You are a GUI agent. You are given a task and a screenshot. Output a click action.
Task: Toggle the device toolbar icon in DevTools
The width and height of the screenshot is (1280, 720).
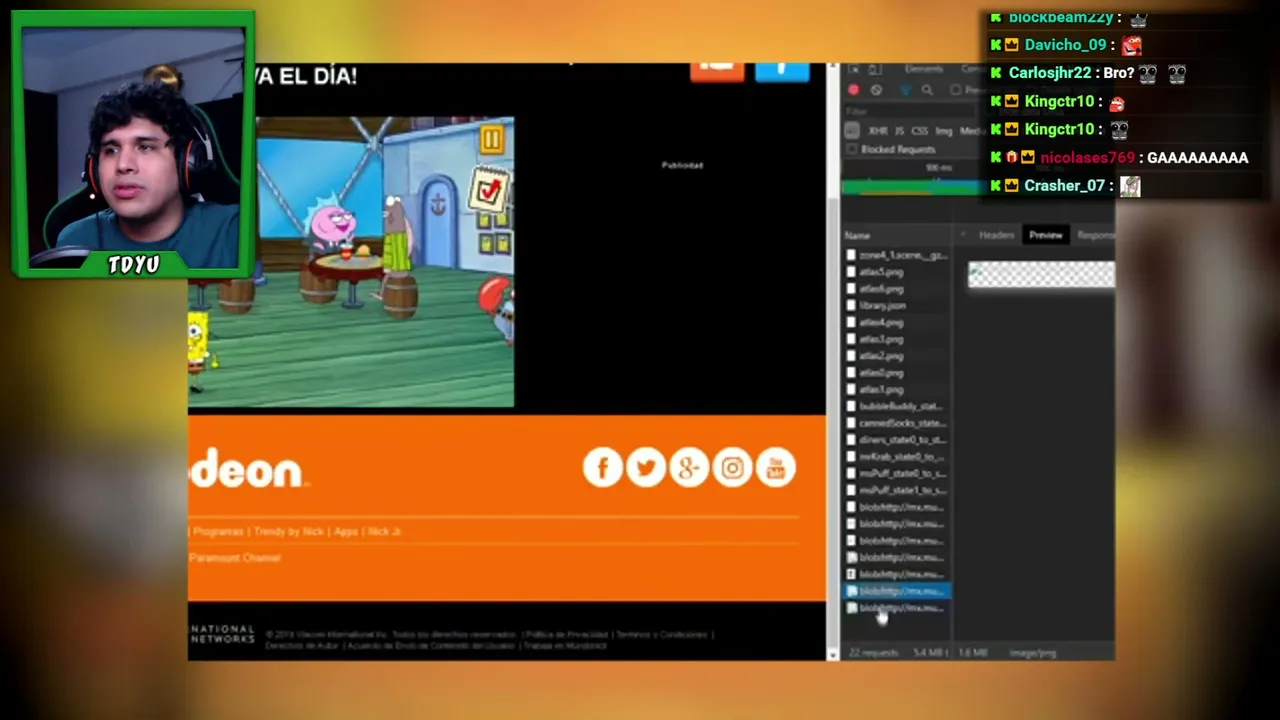(x=874, y=69)
